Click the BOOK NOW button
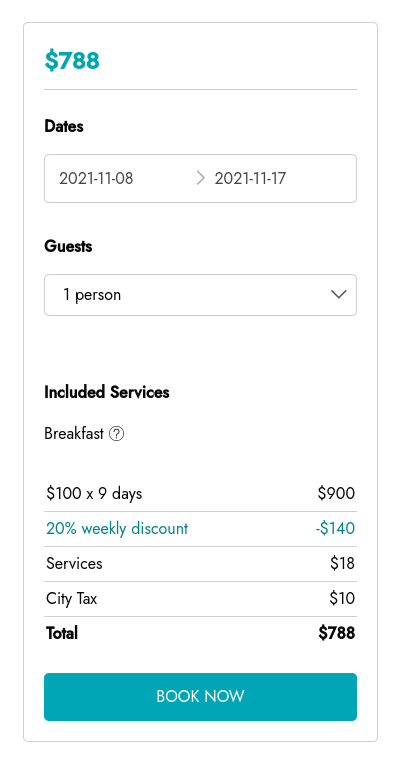 tap(200, 696)
